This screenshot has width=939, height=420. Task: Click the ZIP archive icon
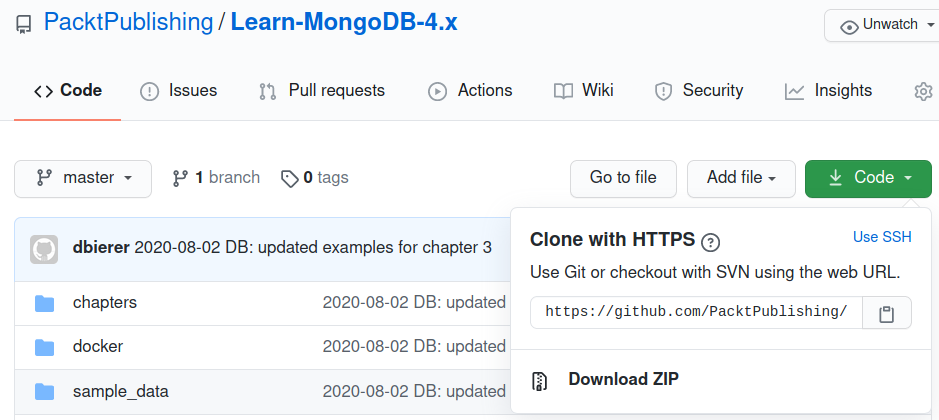tap(540, 380)
